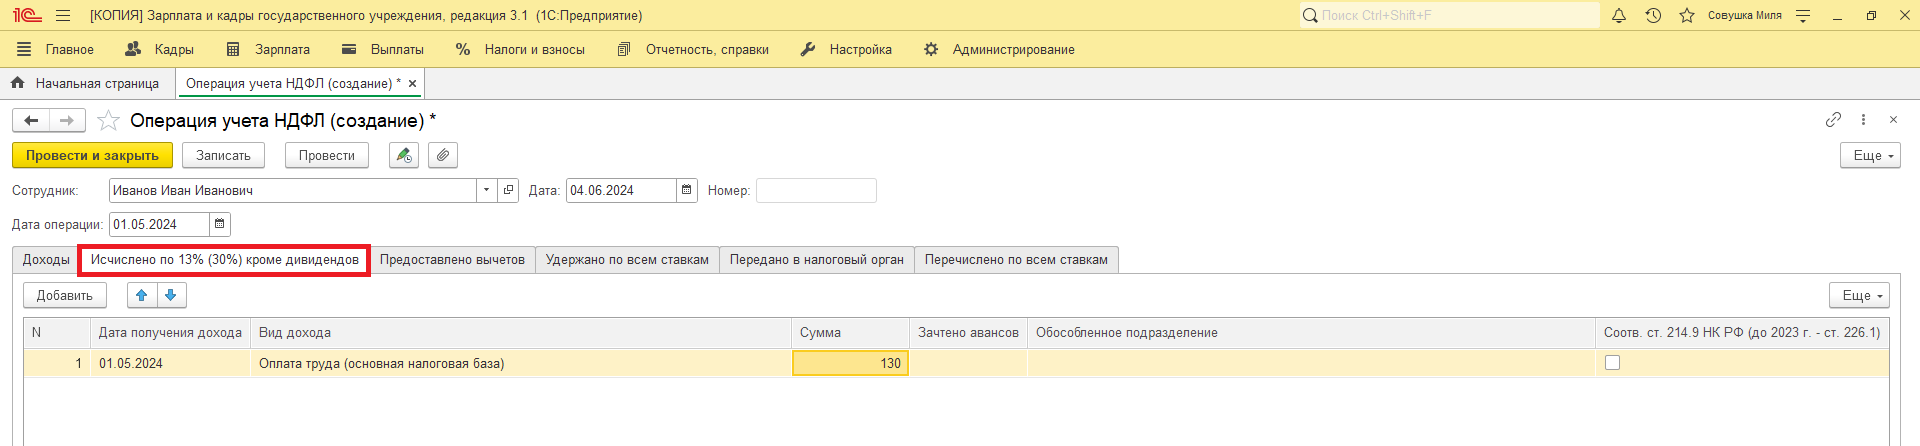The image size is (1920, 446).
Task: Open employee card button next to Сотрудник
Action: [x=508, y=190]
